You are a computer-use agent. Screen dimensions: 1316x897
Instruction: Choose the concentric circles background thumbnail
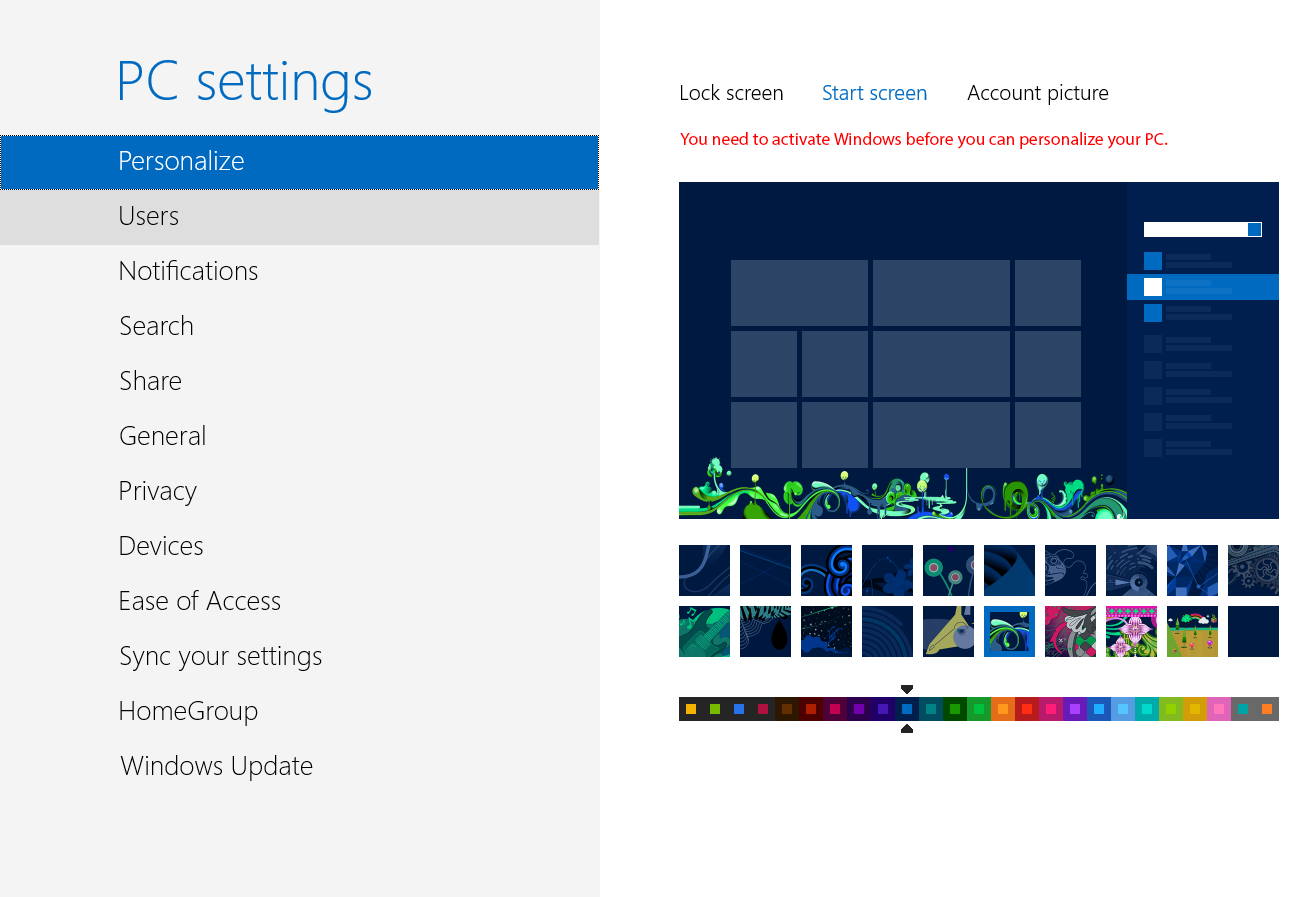click(x=887, y=631)
